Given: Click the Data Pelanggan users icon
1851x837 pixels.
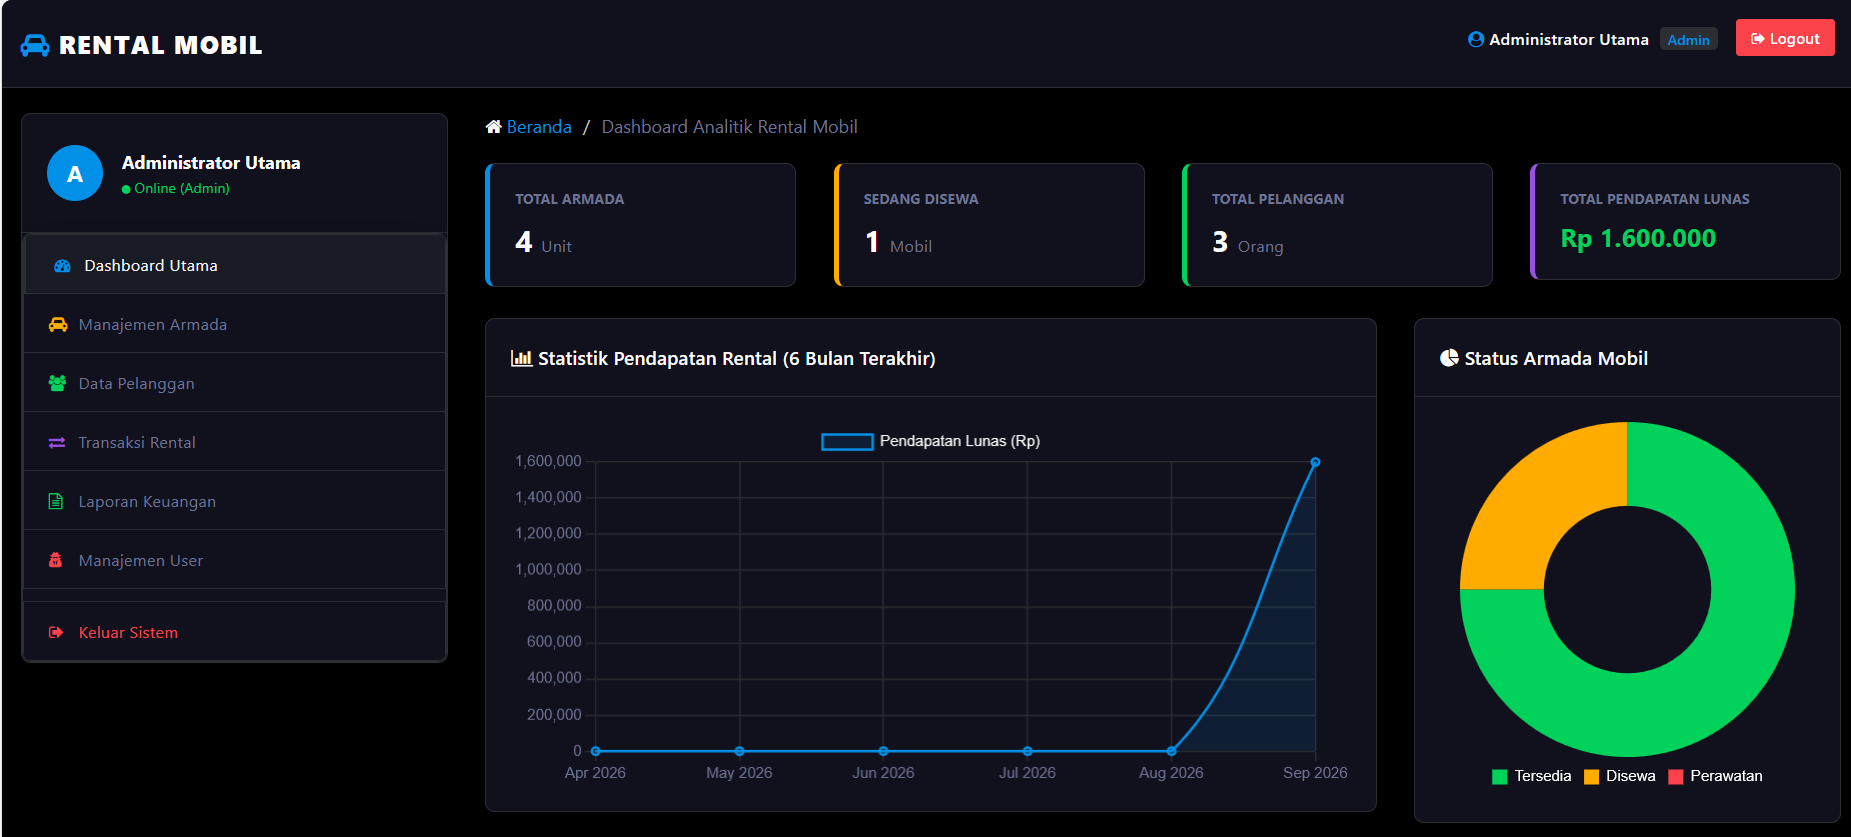Looking at the screenshot, I should (57, 384).
